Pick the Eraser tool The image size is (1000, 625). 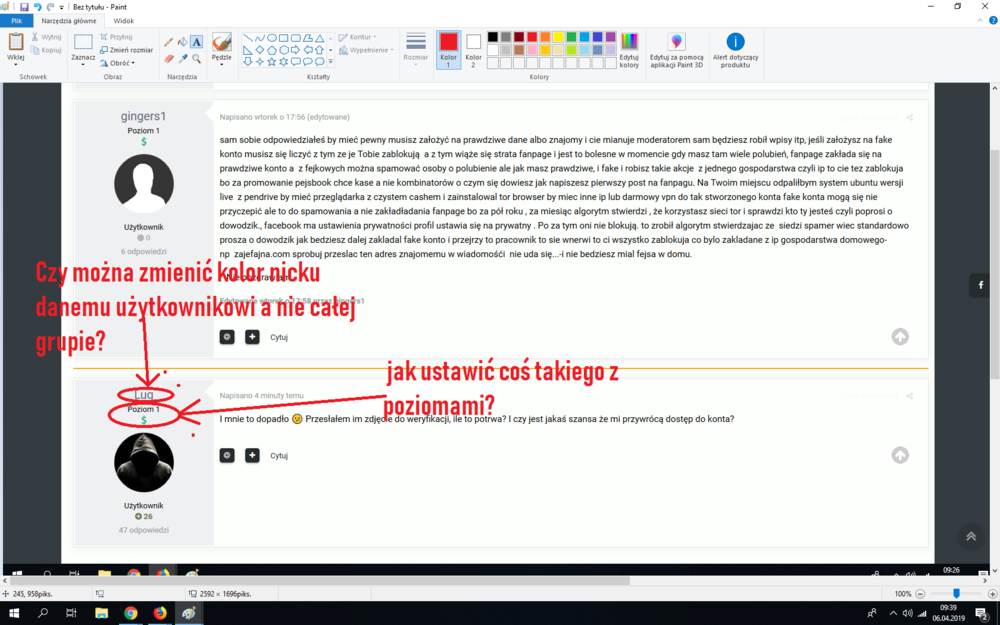(168, 57)
